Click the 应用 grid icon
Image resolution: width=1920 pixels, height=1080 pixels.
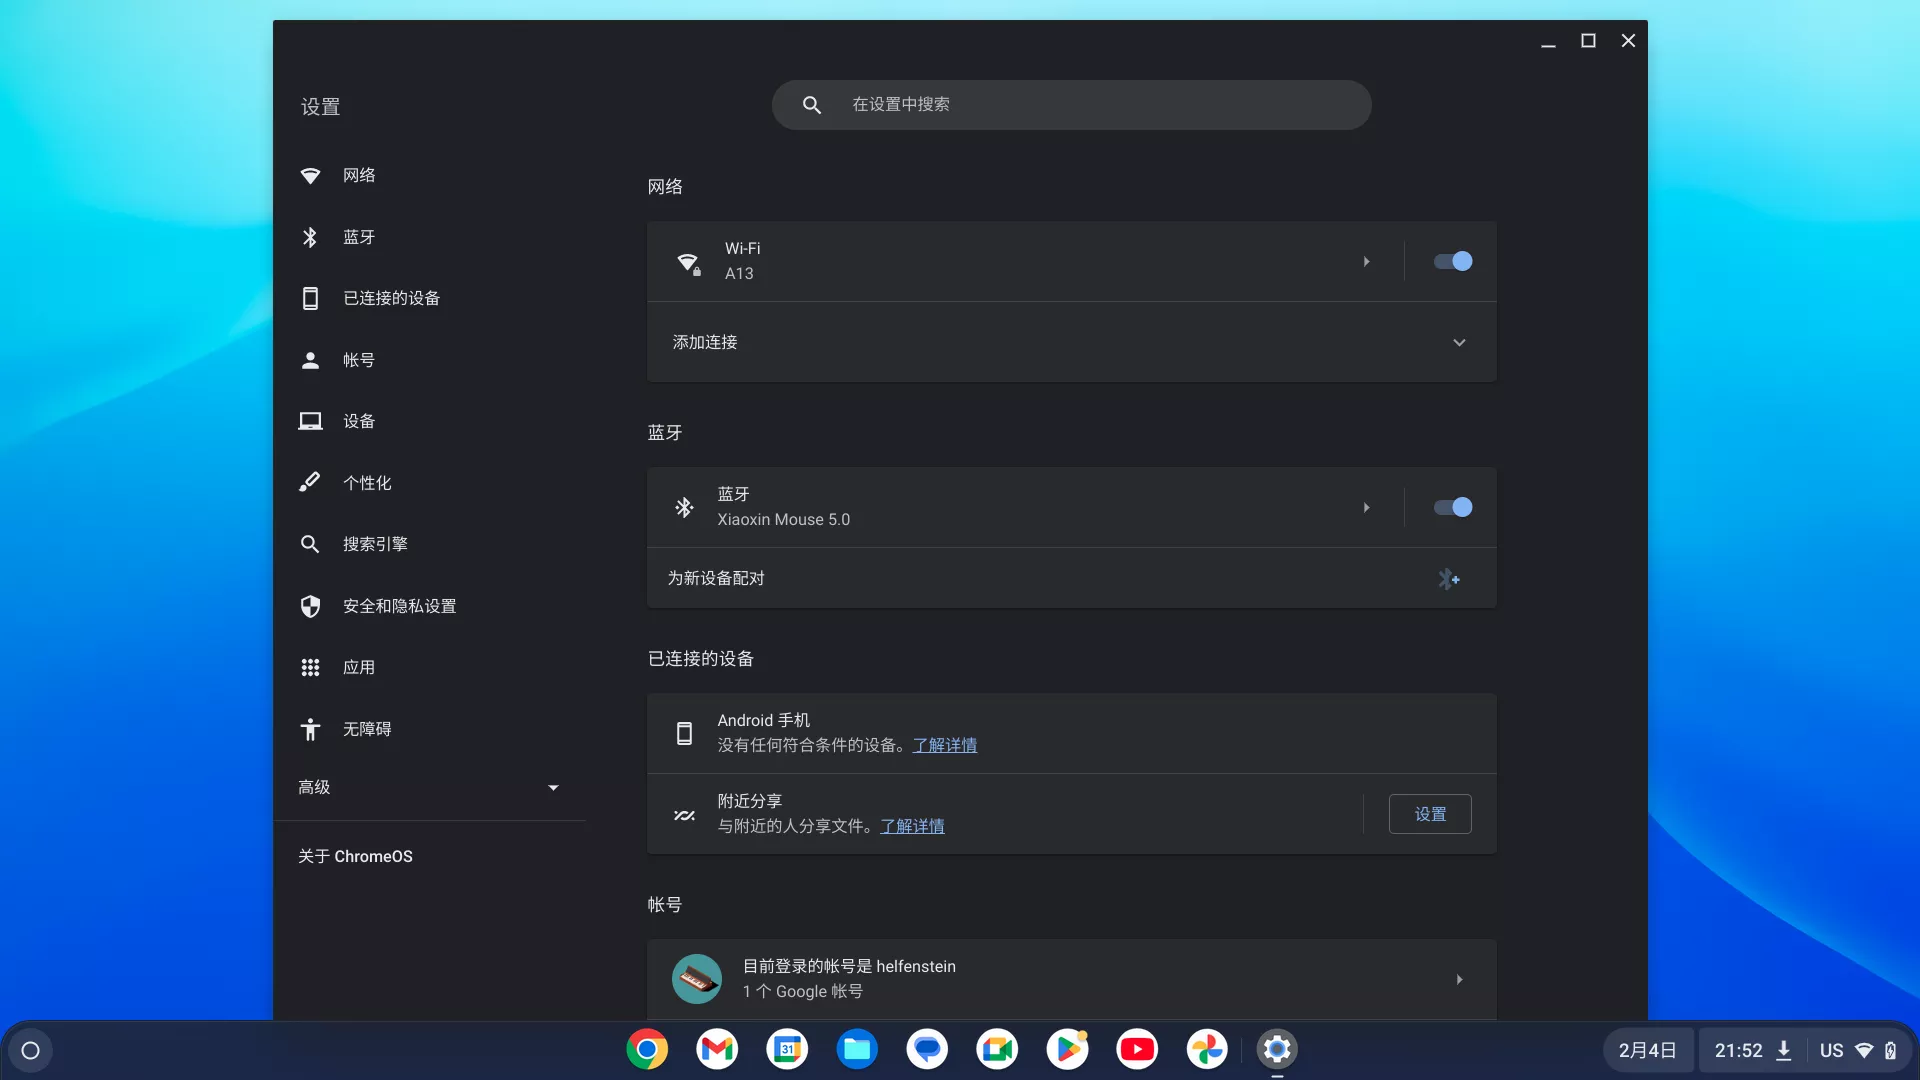(x=310, y=668)
